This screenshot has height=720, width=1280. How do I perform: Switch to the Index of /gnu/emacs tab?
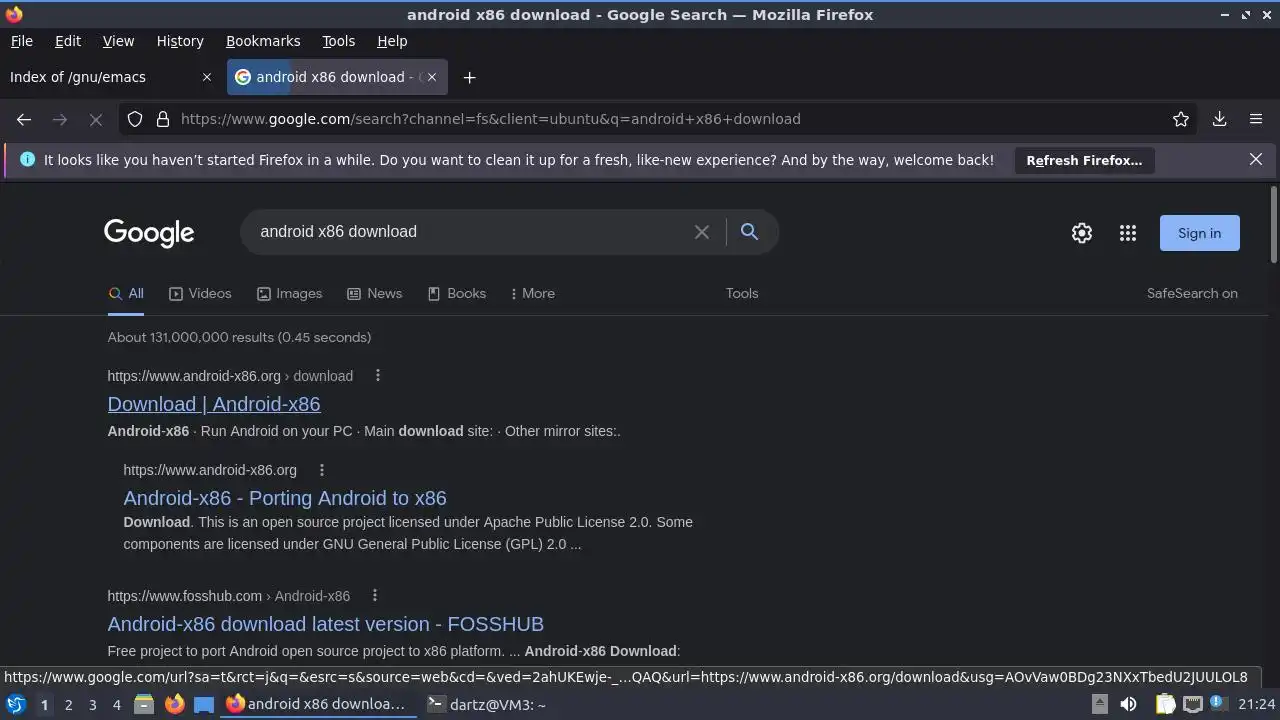[110, 77]
